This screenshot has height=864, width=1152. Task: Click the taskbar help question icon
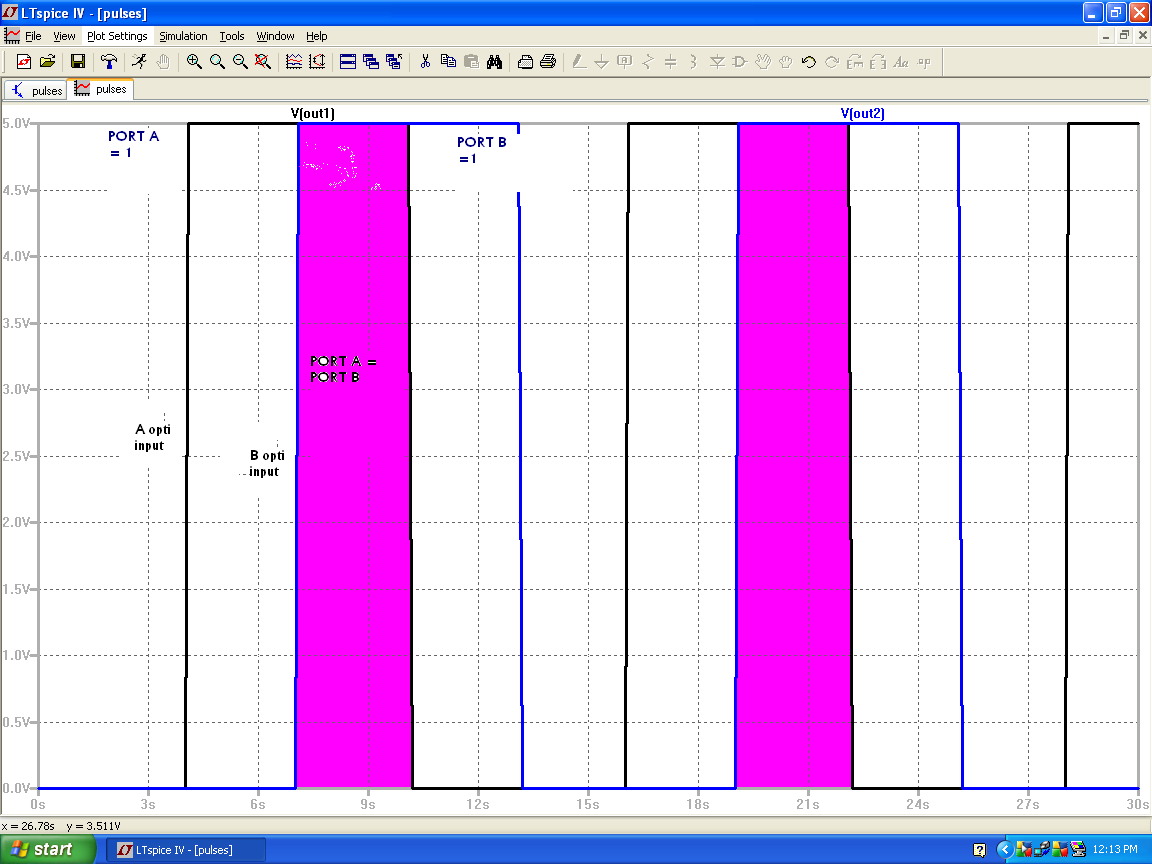click(x=979, y=850)
